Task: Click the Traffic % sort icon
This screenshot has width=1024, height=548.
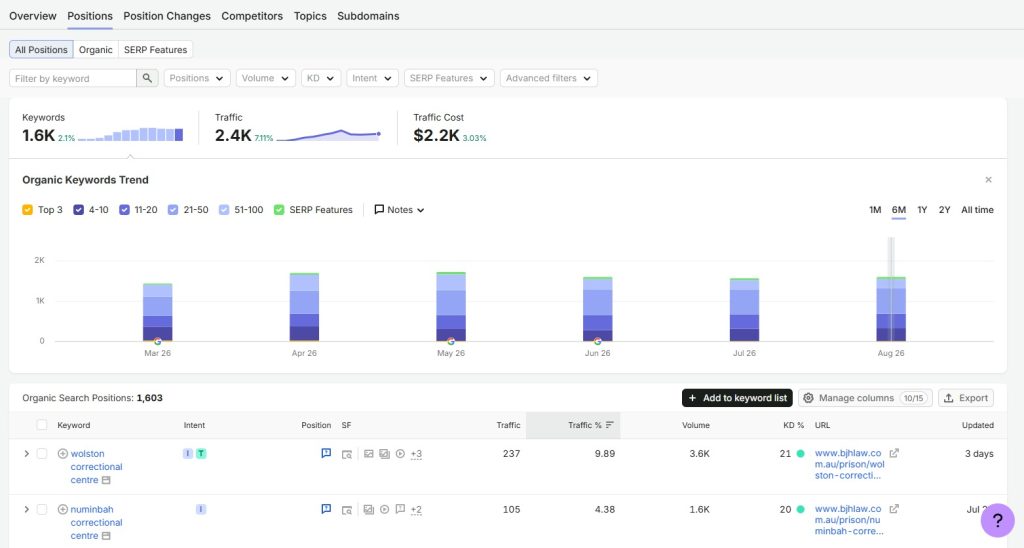Action: (609, 425)
